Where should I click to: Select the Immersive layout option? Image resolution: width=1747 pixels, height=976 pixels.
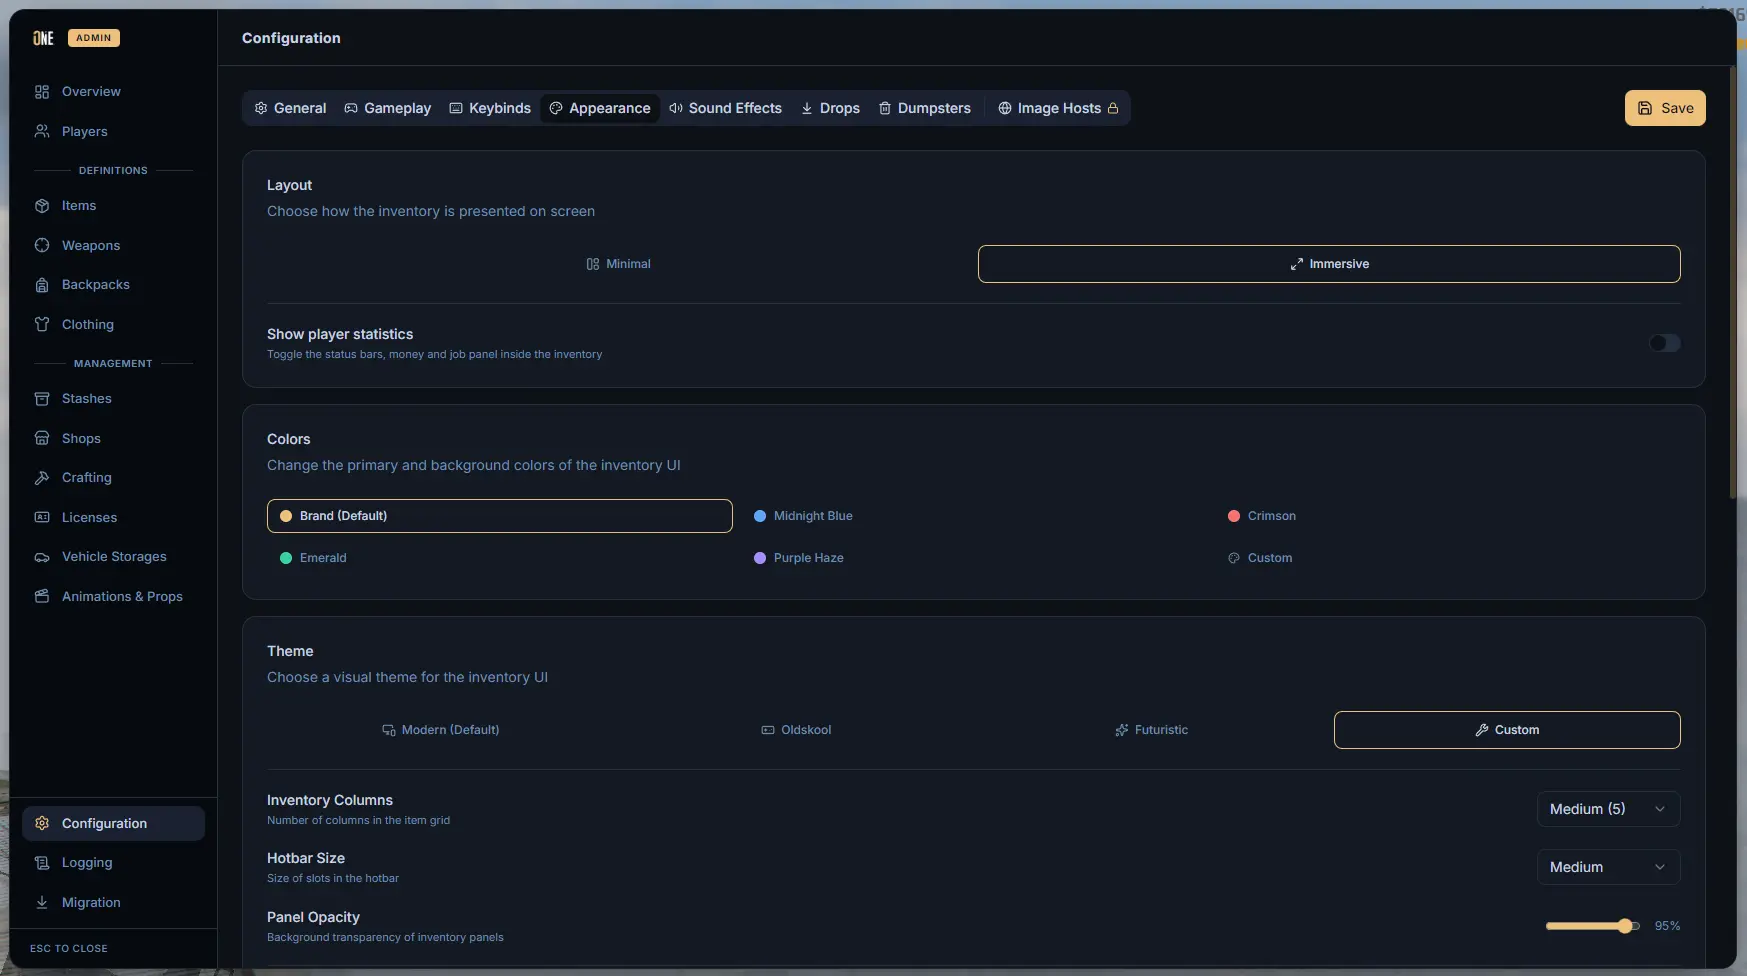(x=1329, y=264)
